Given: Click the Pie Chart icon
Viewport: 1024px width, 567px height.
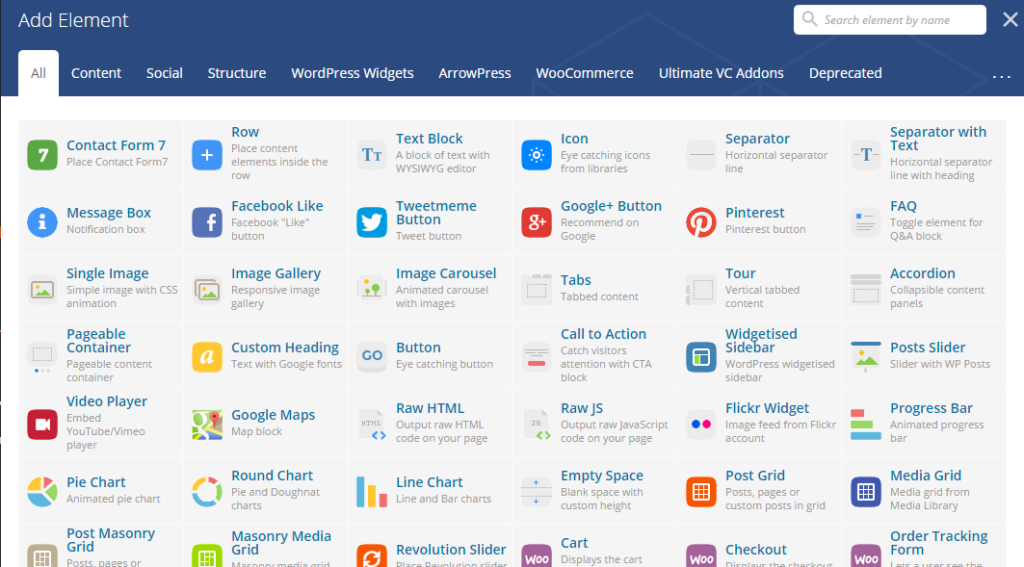Looking at the screenshot, I should tap(42, 491).
